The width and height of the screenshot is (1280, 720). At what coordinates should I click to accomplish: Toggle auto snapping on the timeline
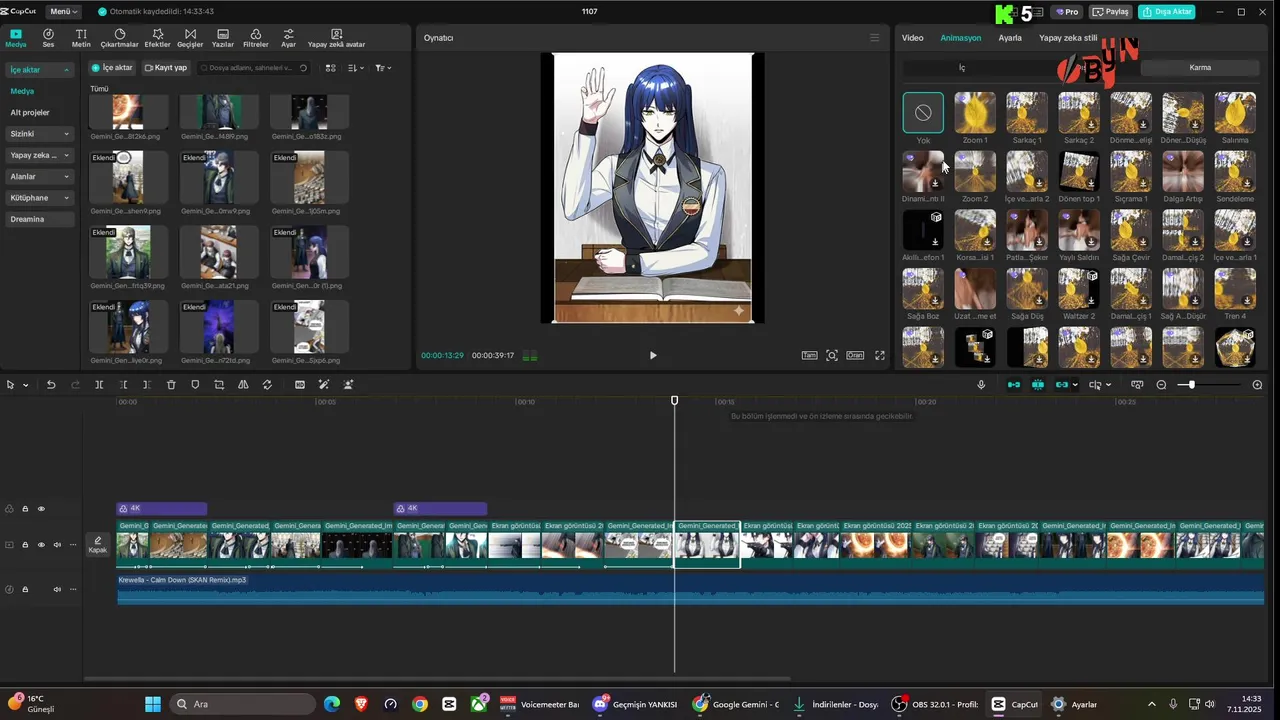click(1038, 385)
